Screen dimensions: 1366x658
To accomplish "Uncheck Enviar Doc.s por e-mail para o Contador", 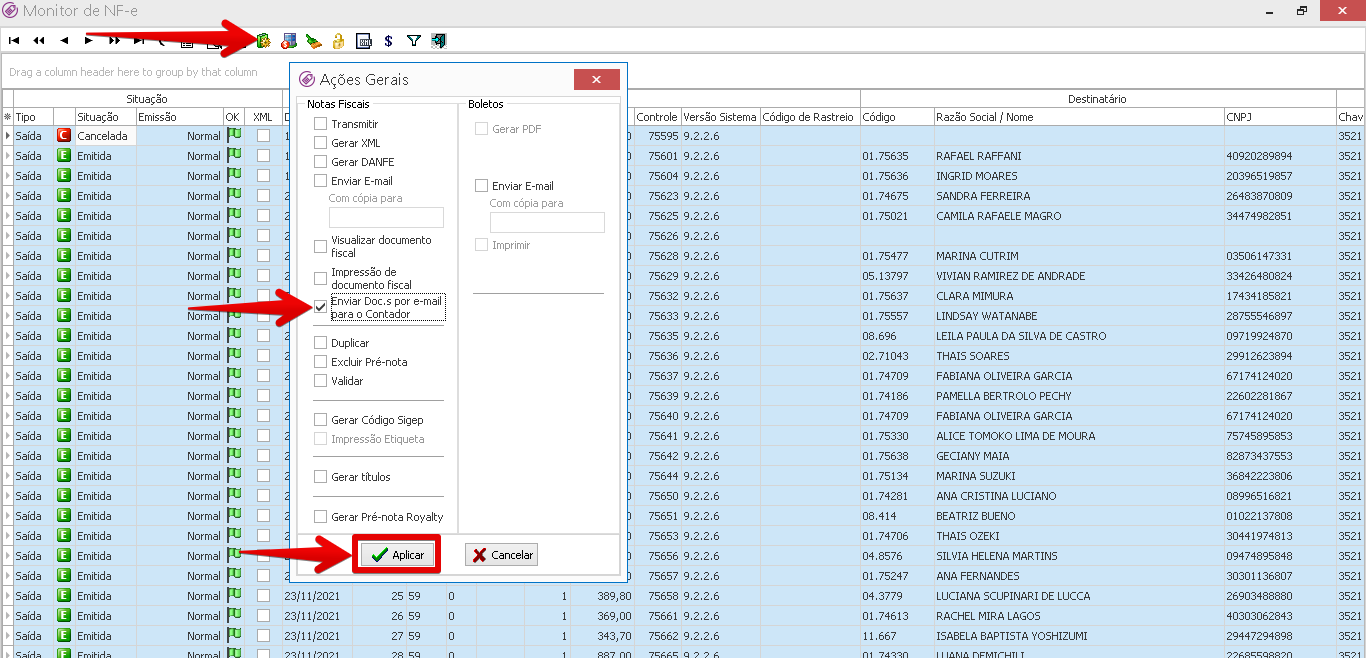I will tap(321, 307).
